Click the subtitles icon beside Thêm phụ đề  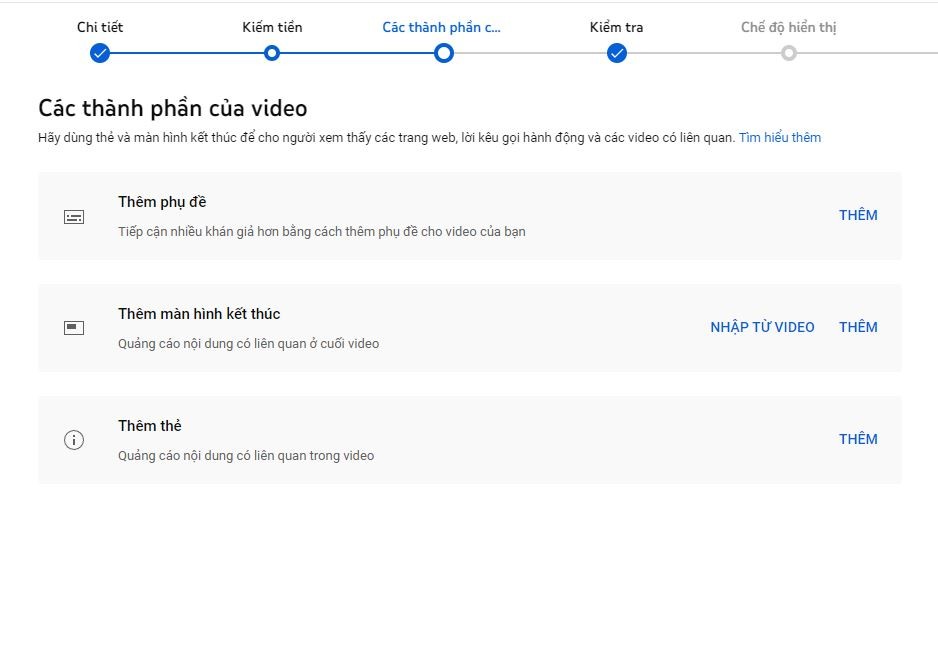[x=74, y=217]
